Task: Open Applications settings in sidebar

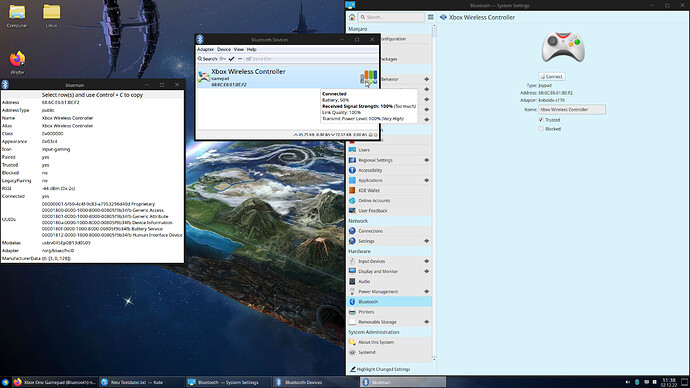Action: (x=389, y=180)
